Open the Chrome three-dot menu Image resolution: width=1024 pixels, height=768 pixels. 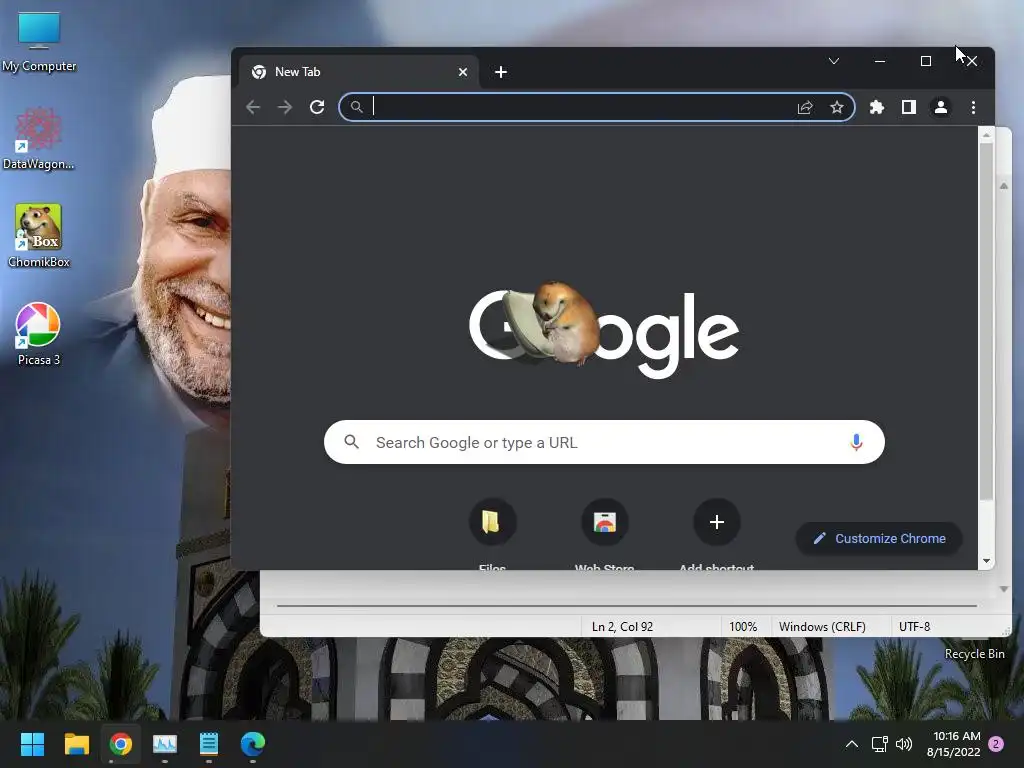click(x=973, y=107)
